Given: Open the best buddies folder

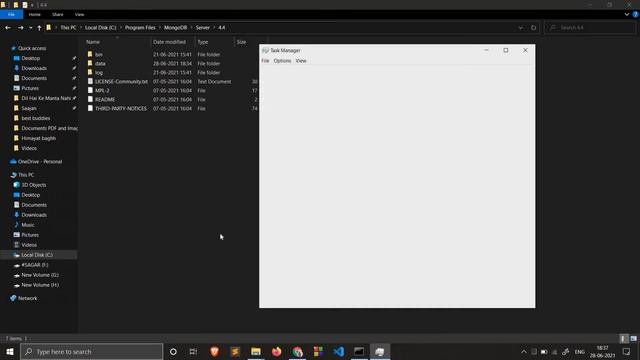Looking at the screenshot, I should 36,118.
